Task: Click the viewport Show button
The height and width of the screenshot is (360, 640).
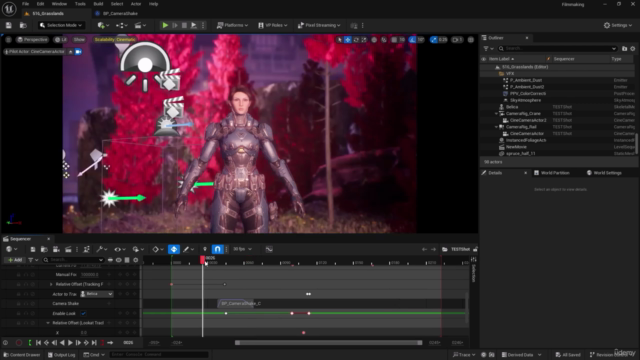Action: pos(79,40)
